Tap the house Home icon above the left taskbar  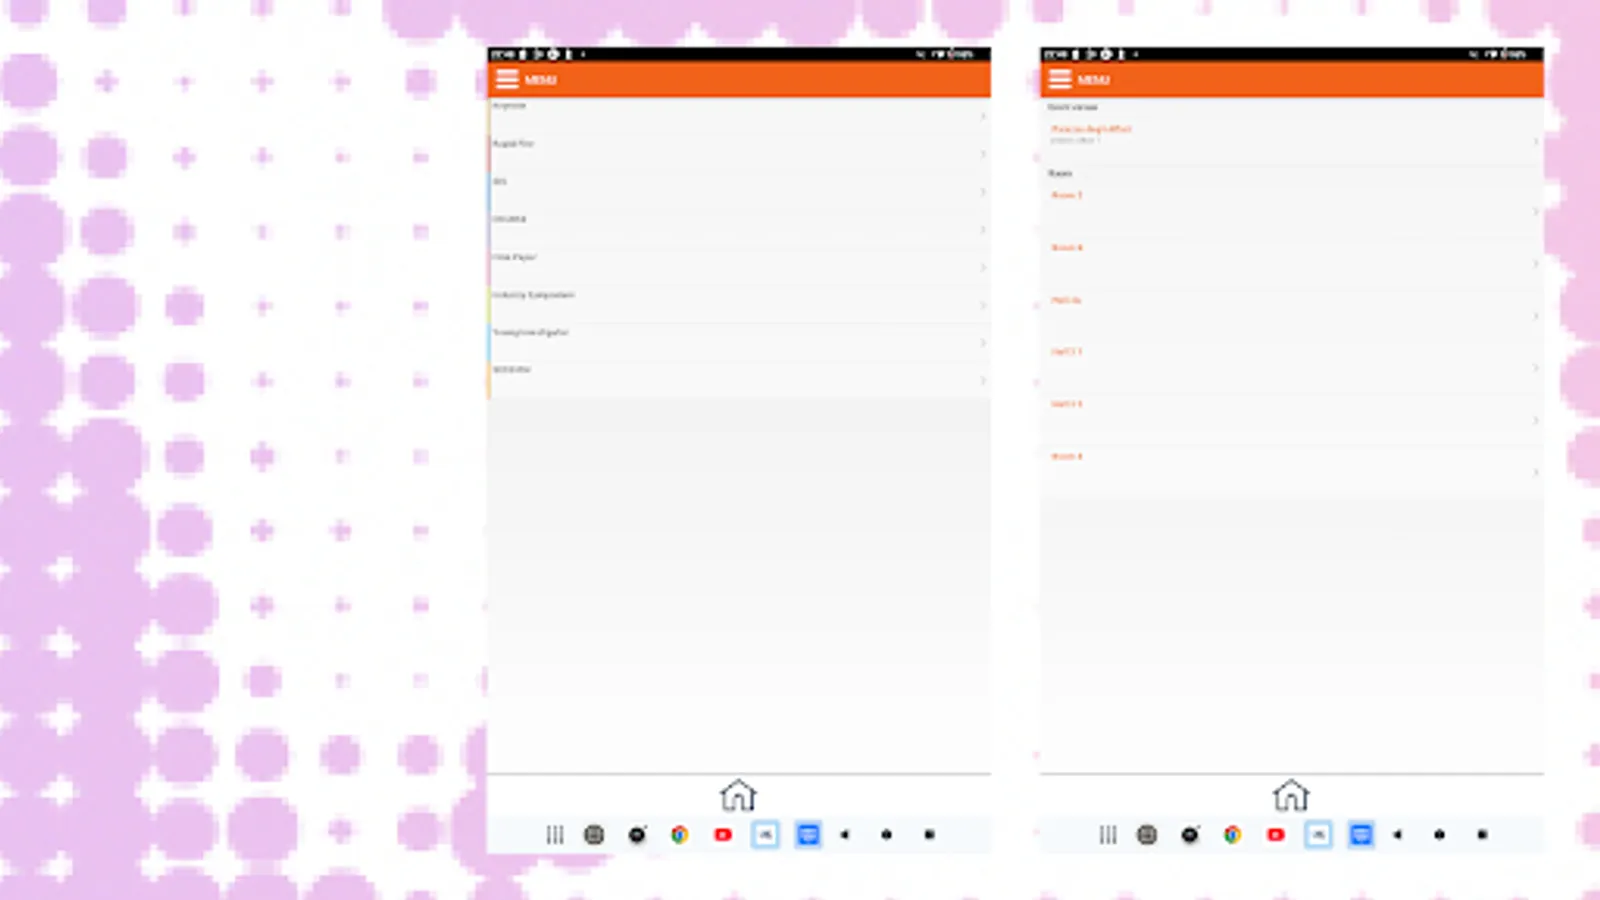coord(738,795)
